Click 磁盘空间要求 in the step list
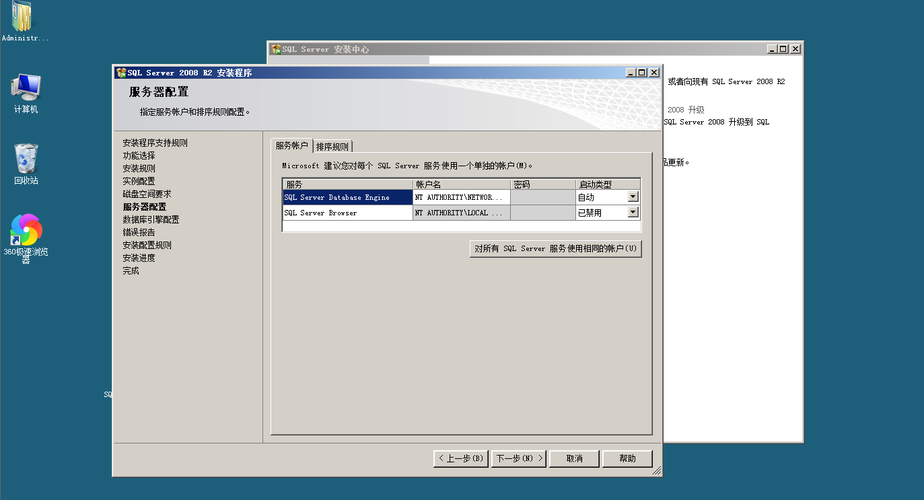Viewport: 924px width, 500px height. click(147, 194)
